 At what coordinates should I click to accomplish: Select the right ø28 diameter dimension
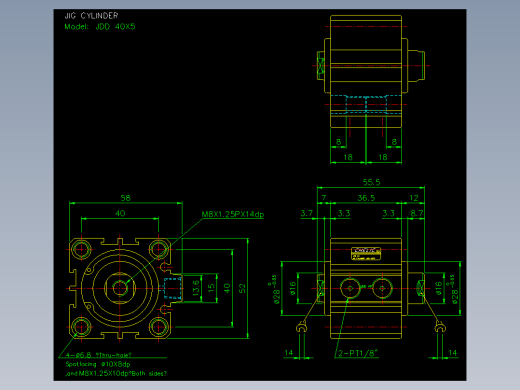[454, 289]
